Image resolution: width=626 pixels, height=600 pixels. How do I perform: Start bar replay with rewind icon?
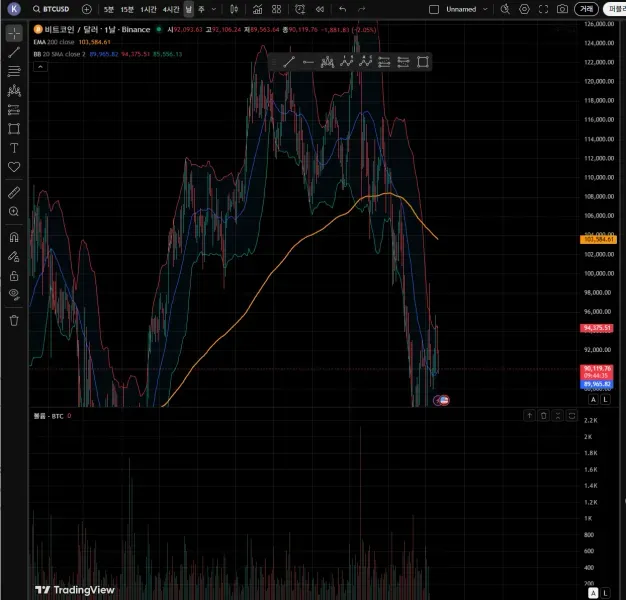[x=320, y=9]
